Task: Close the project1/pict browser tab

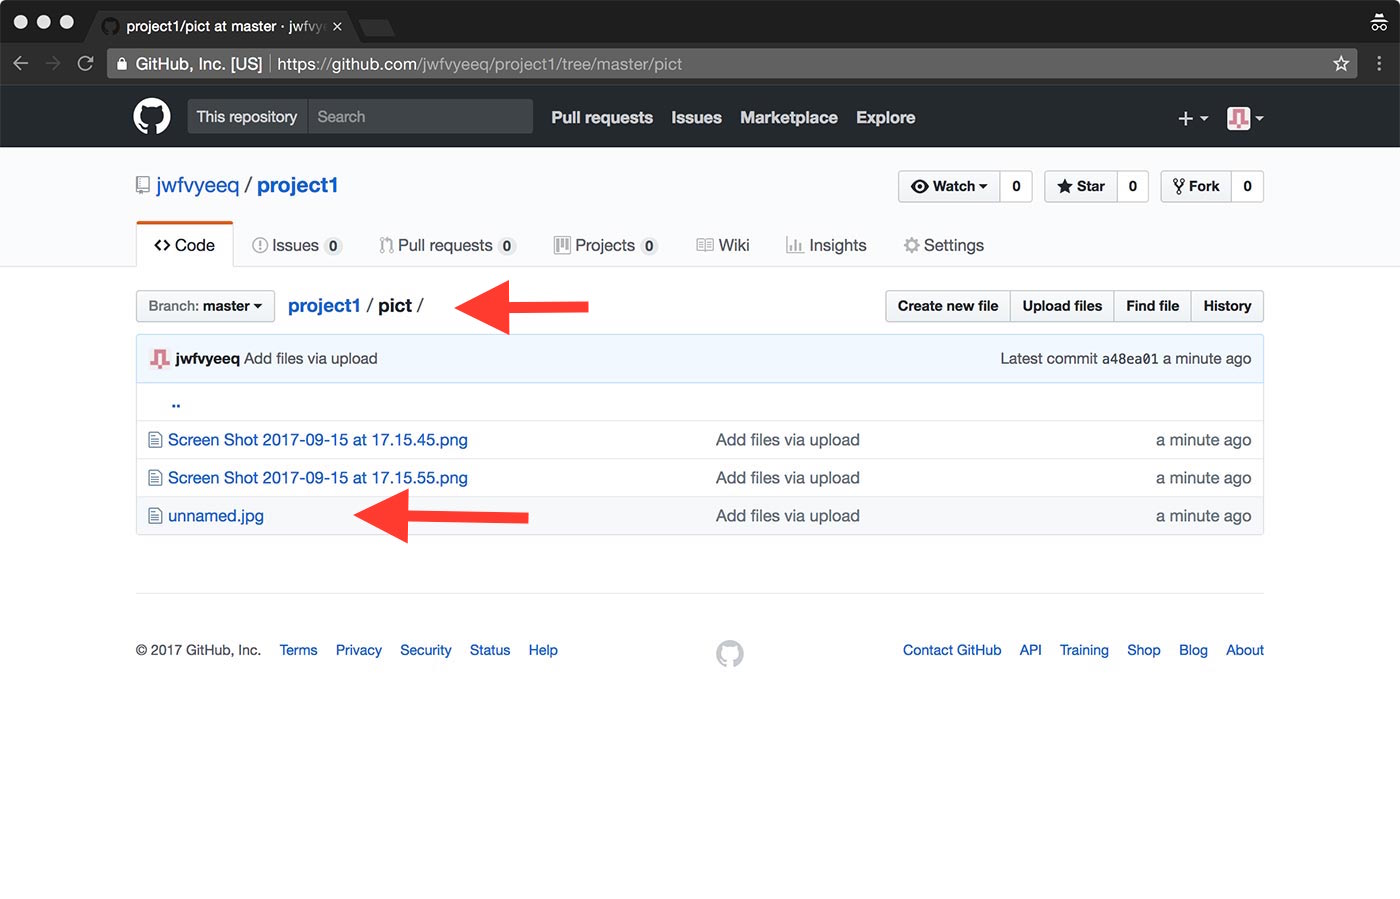Action: coord(337,27)
